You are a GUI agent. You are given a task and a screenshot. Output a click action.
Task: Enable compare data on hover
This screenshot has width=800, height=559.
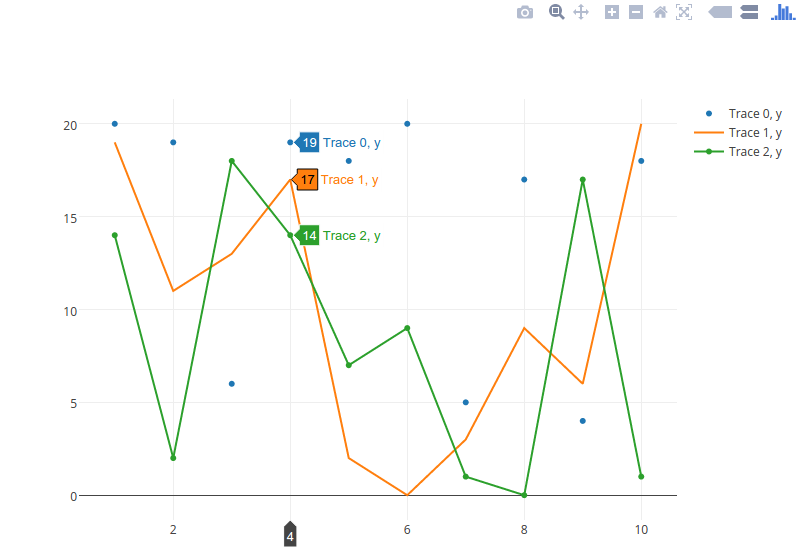click(x=750, y=12)
